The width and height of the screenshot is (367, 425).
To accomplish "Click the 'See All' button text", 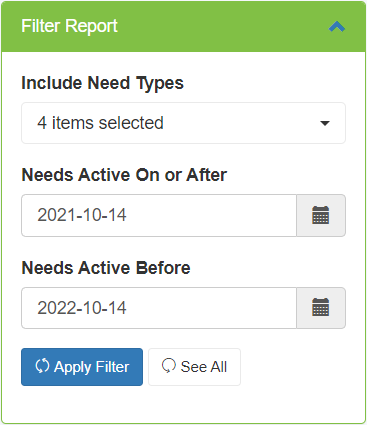I will [x=204, y=367].
